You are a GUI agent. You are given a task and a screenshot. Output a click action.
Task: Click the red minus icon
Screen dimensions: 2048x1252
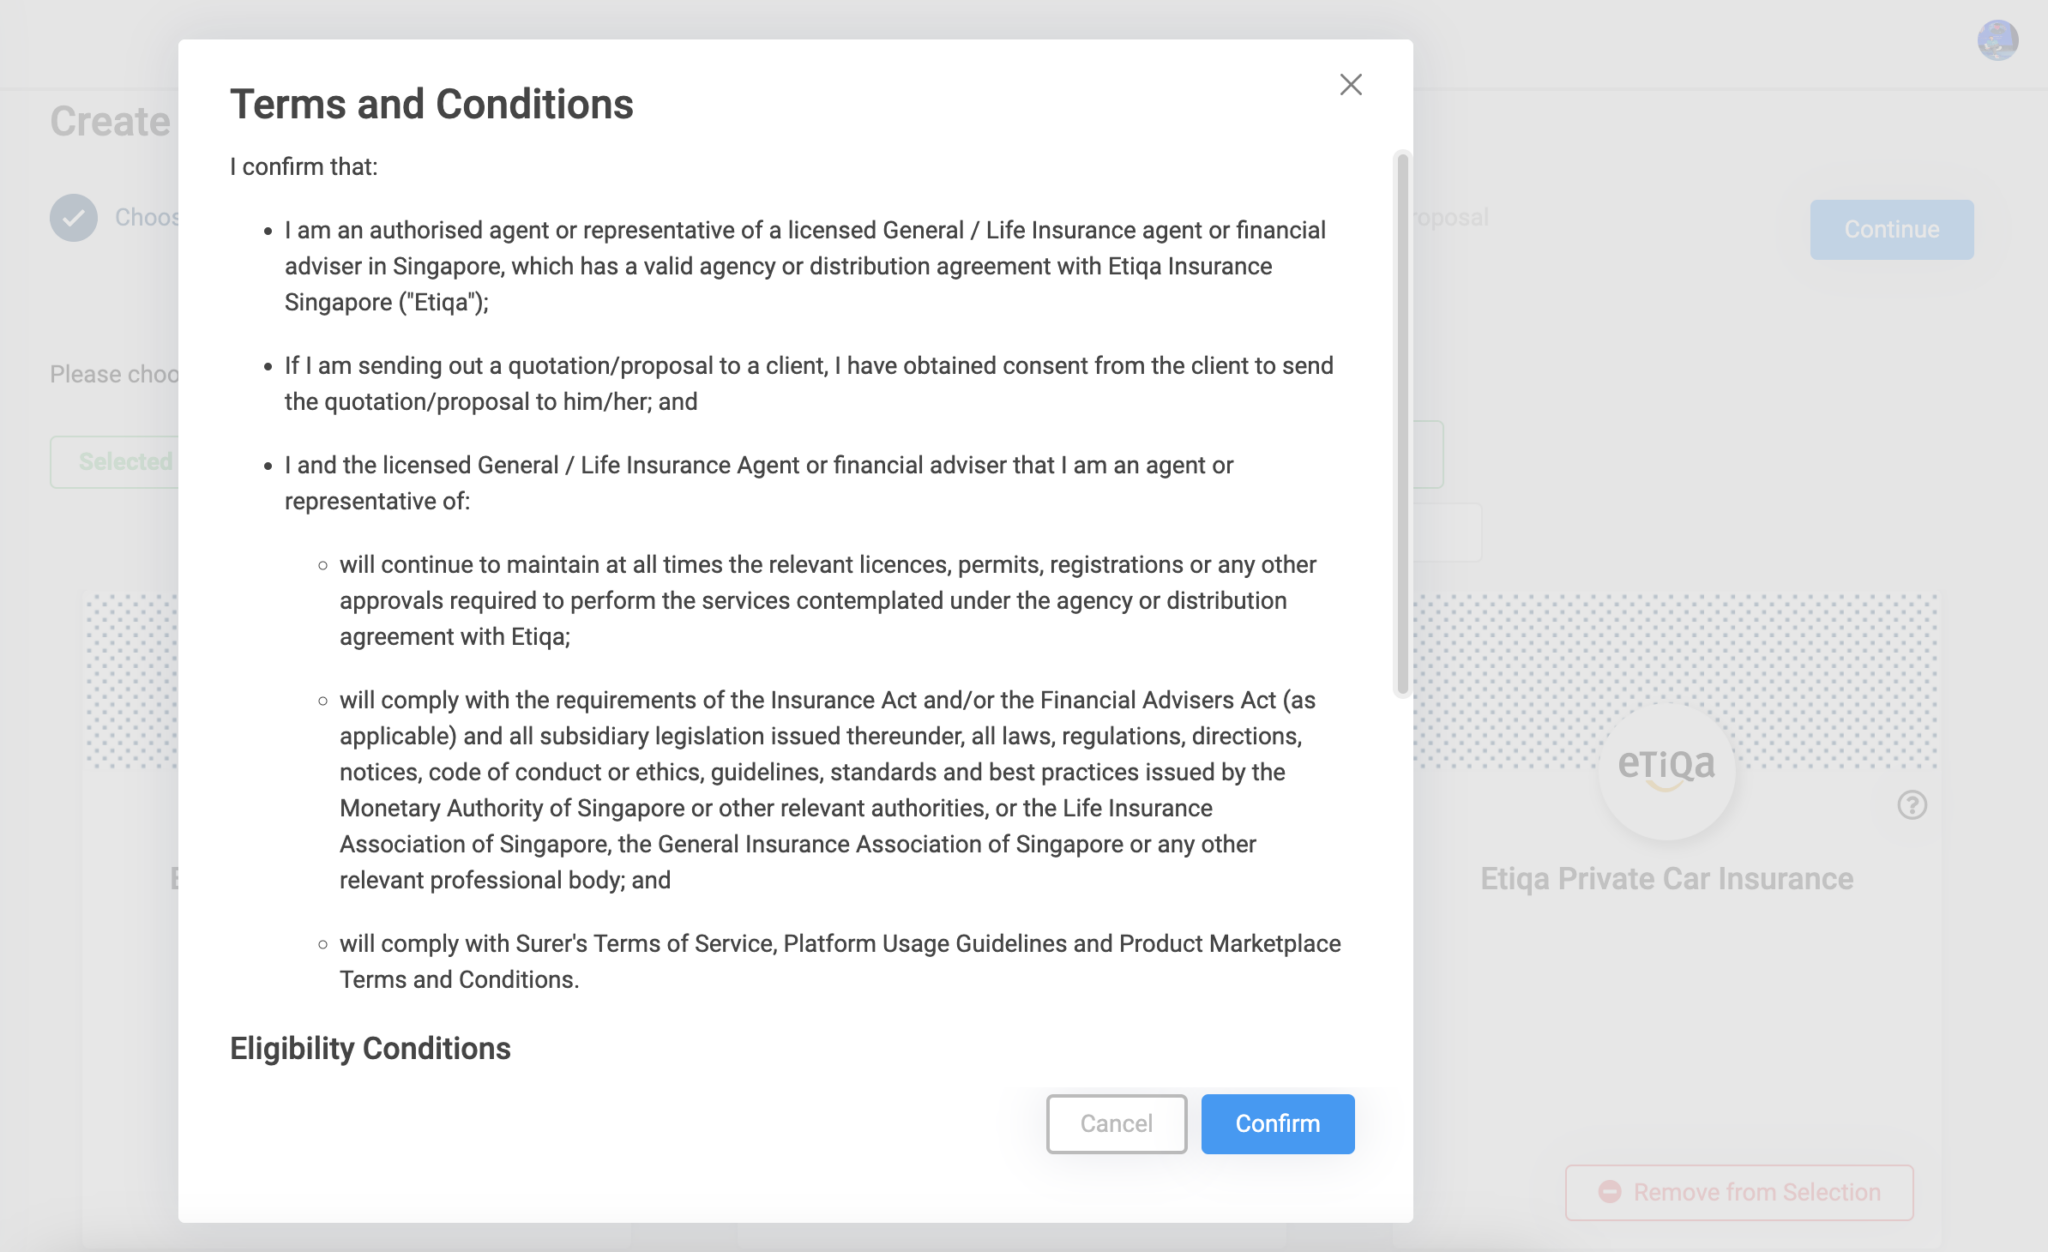[1609, 1192]
